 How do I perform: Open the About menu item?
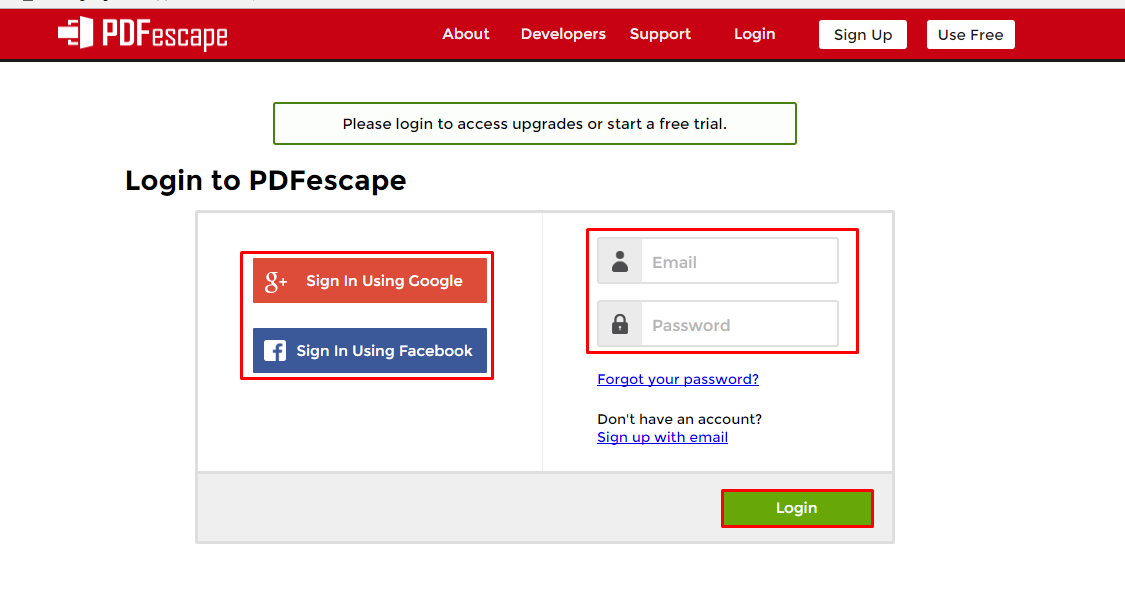coord(466,34)
